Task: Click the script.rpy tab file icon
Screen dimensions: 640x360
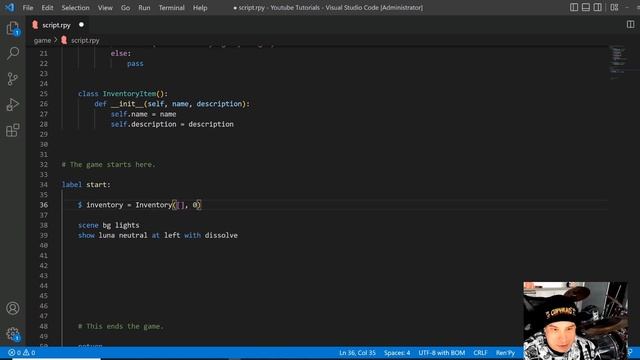Action: point(35,25)
